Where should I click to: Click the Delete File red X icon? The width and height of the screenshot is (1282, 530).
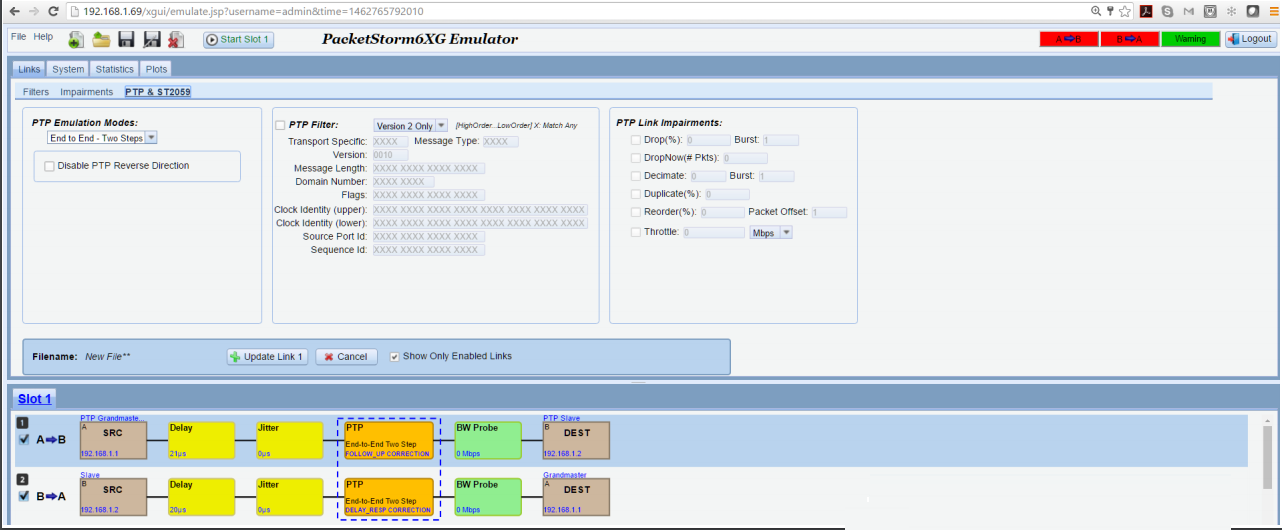point(176,40)
